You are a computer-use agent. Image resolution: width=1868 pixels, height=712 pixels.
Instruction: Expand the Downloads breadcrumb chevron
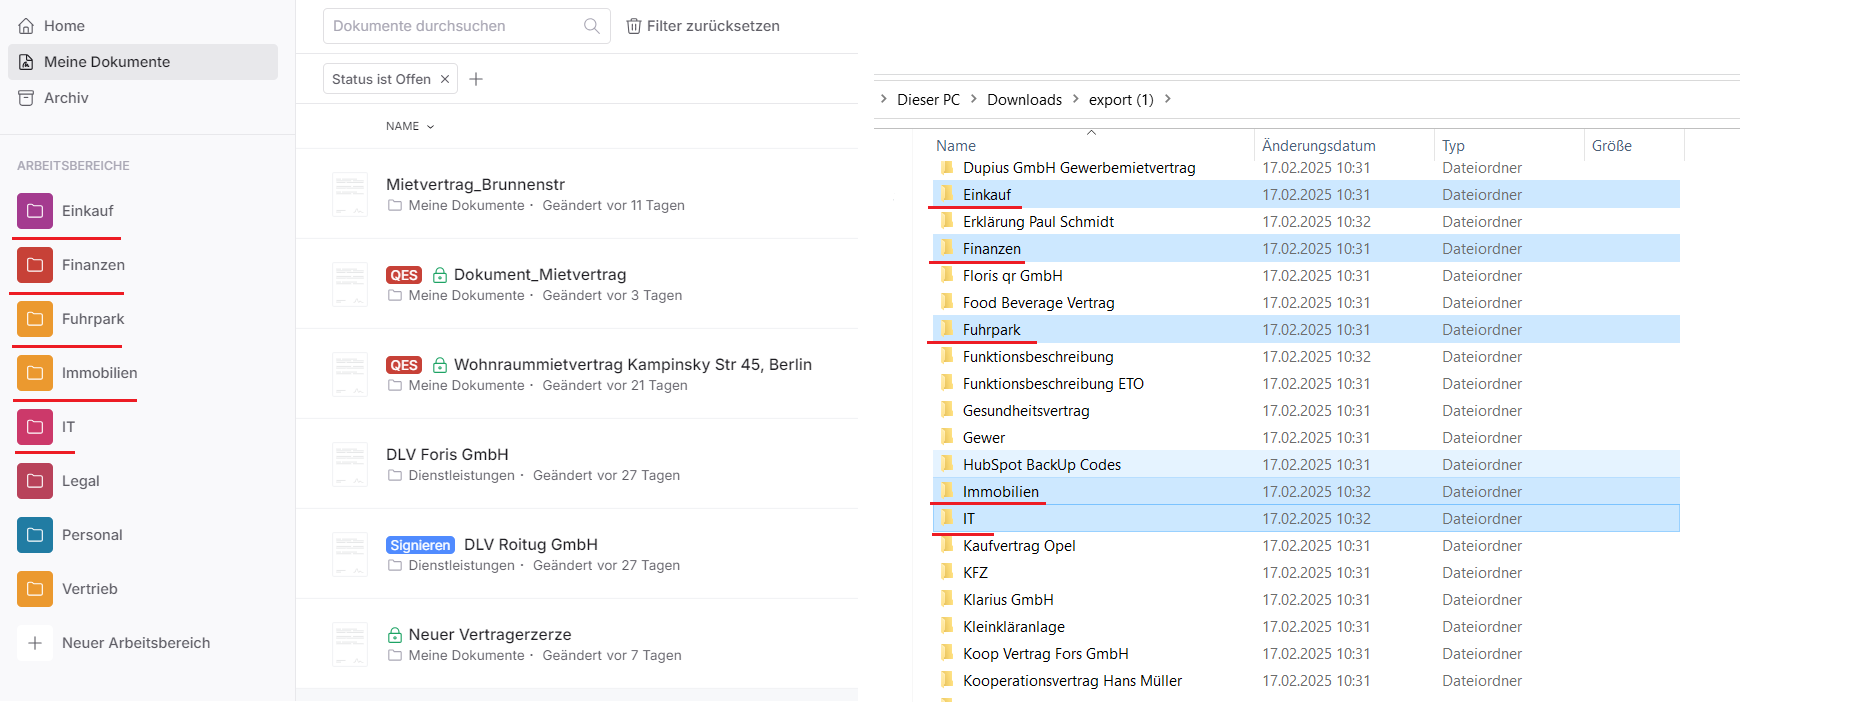pos(1076,99)
